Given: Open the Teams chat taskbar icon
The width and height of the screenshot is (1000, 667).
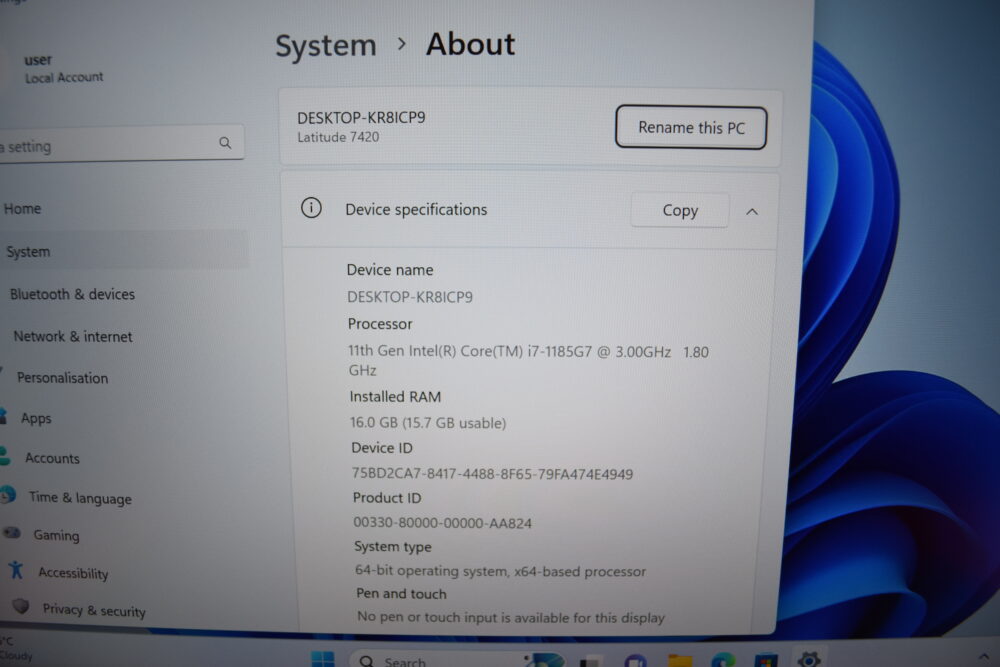Looking at the screenshot, I should [x=635, y=661].
